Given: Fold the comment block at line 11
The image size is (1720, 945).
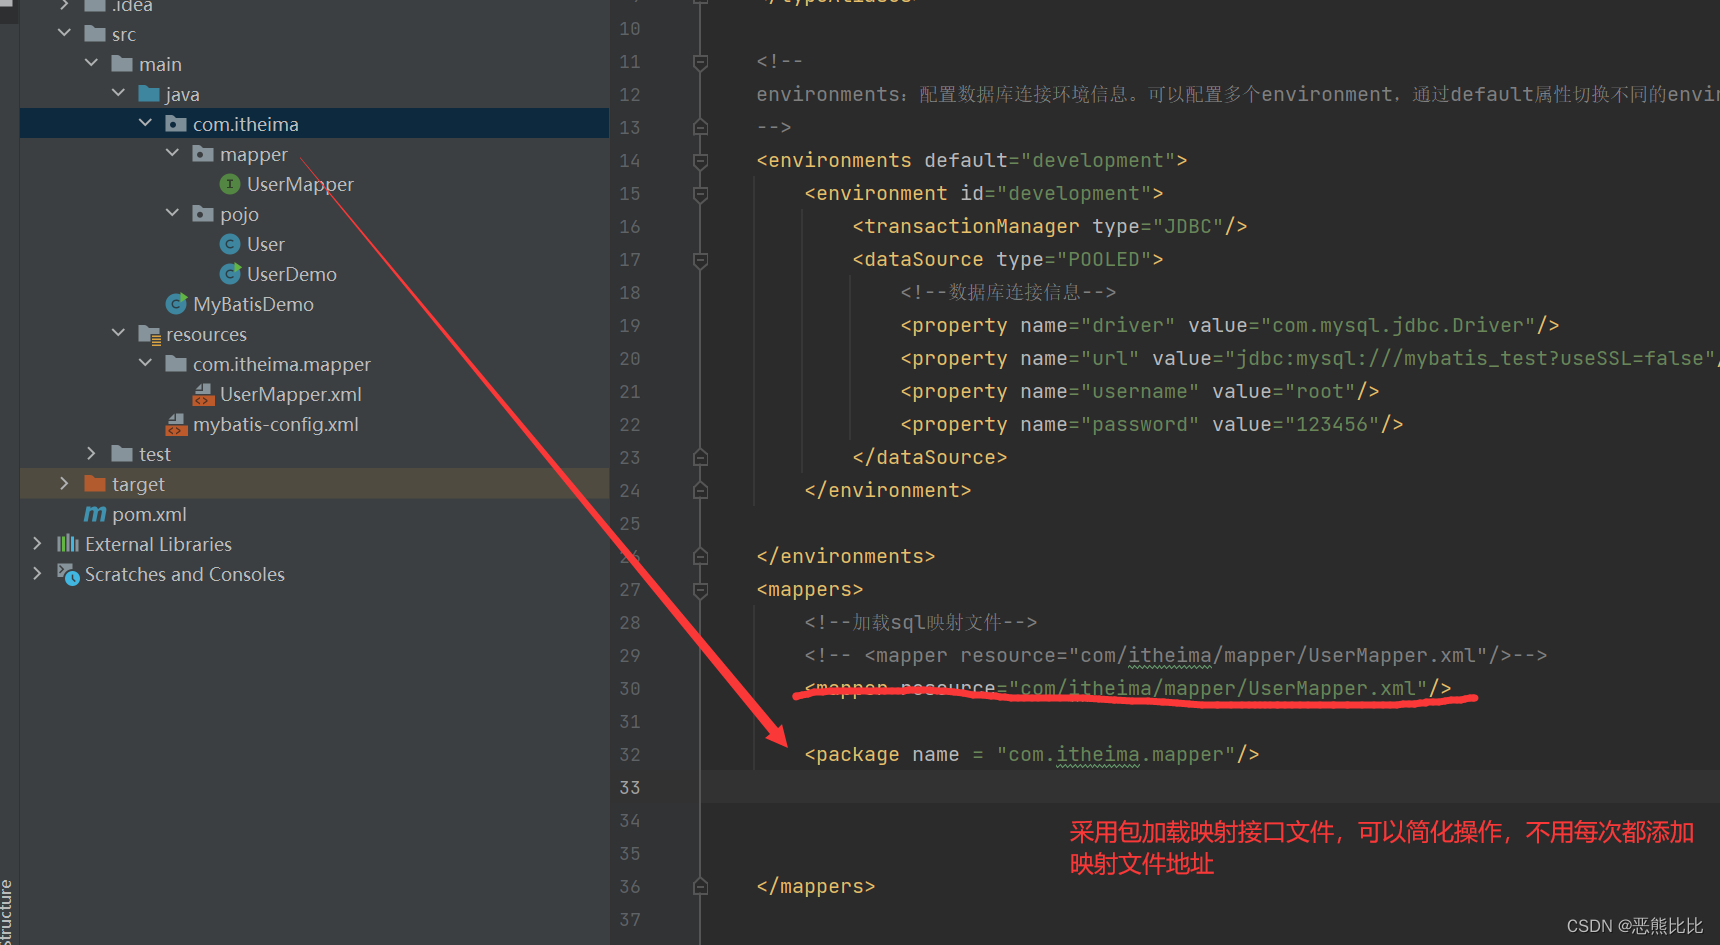Looking at the screenshot, I should 700,62.
